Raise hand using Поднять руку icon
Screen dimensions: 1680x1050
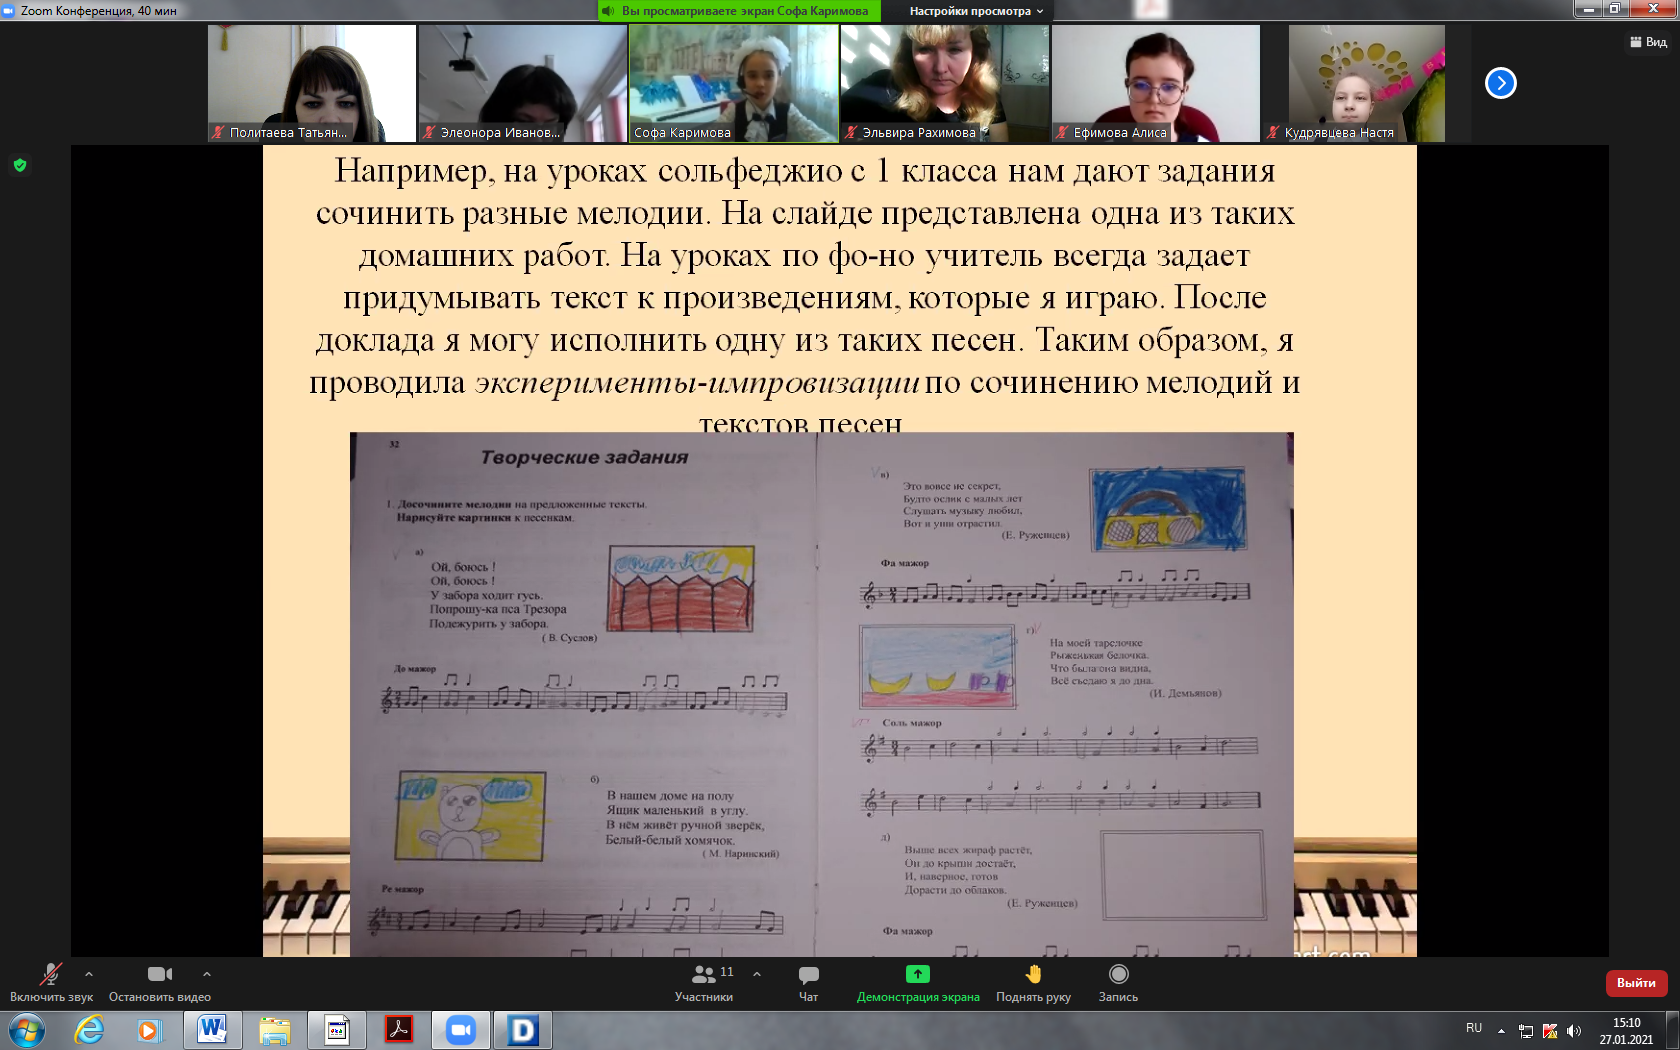click(x=1033, y=974)
